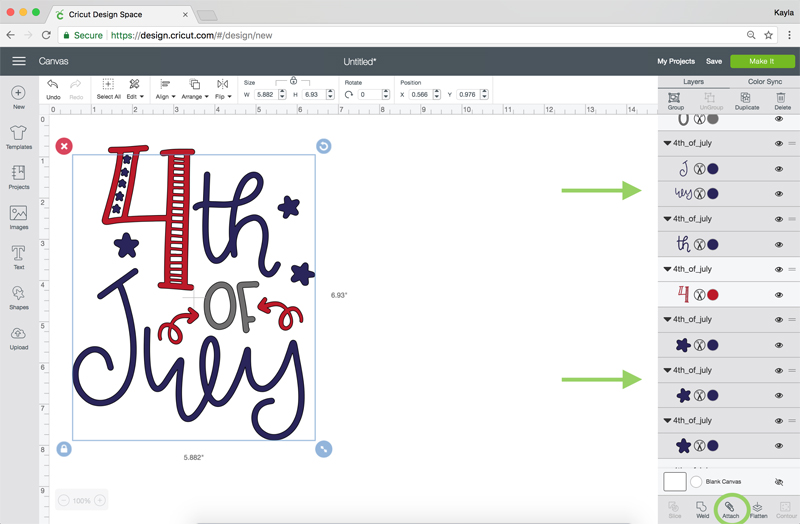Select the Cricut Design Space browser tab
This screenshot has height=524, width=800.
point(121,14)
